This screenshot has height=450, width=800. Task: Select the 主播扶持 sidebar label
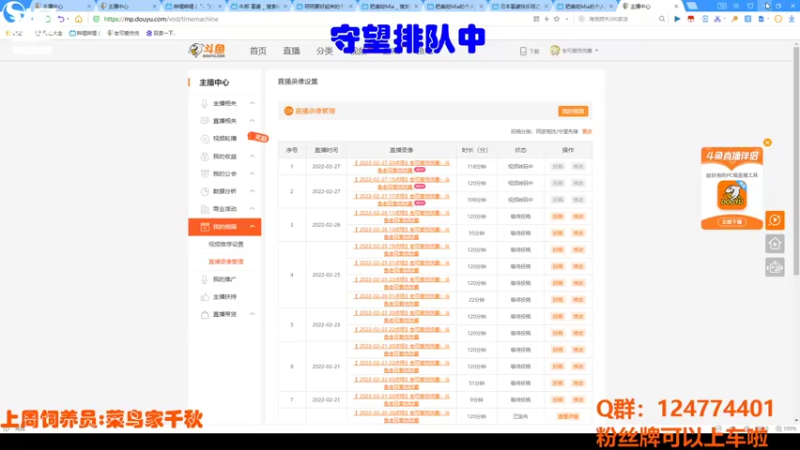pyautogui.click(x=224, y=297)
